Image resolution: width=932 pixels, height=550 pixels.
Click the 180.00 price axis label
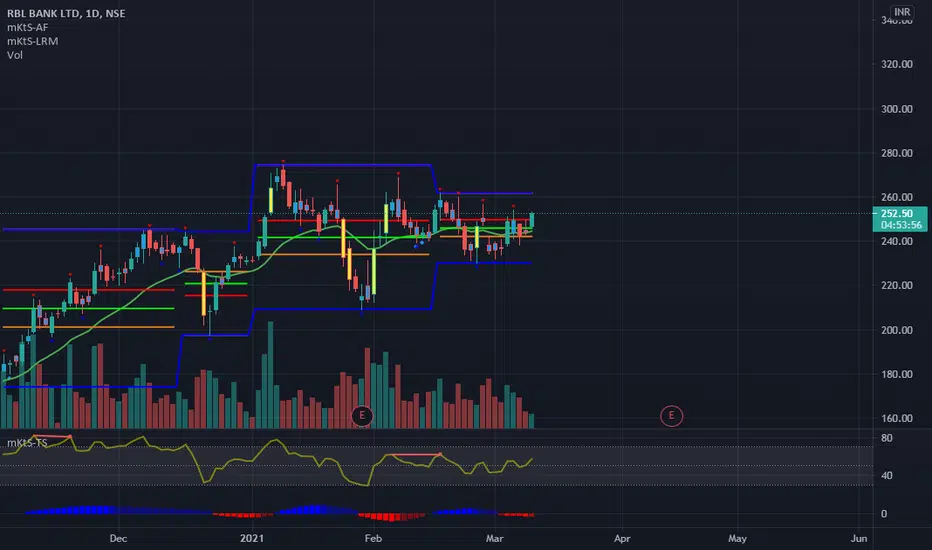(x=897, y=374)
